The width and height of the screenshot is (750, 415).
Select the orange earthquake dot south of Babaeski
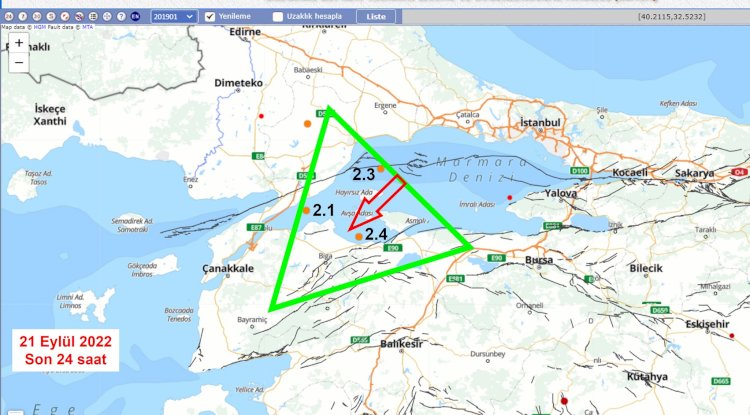tap(308, 124)
